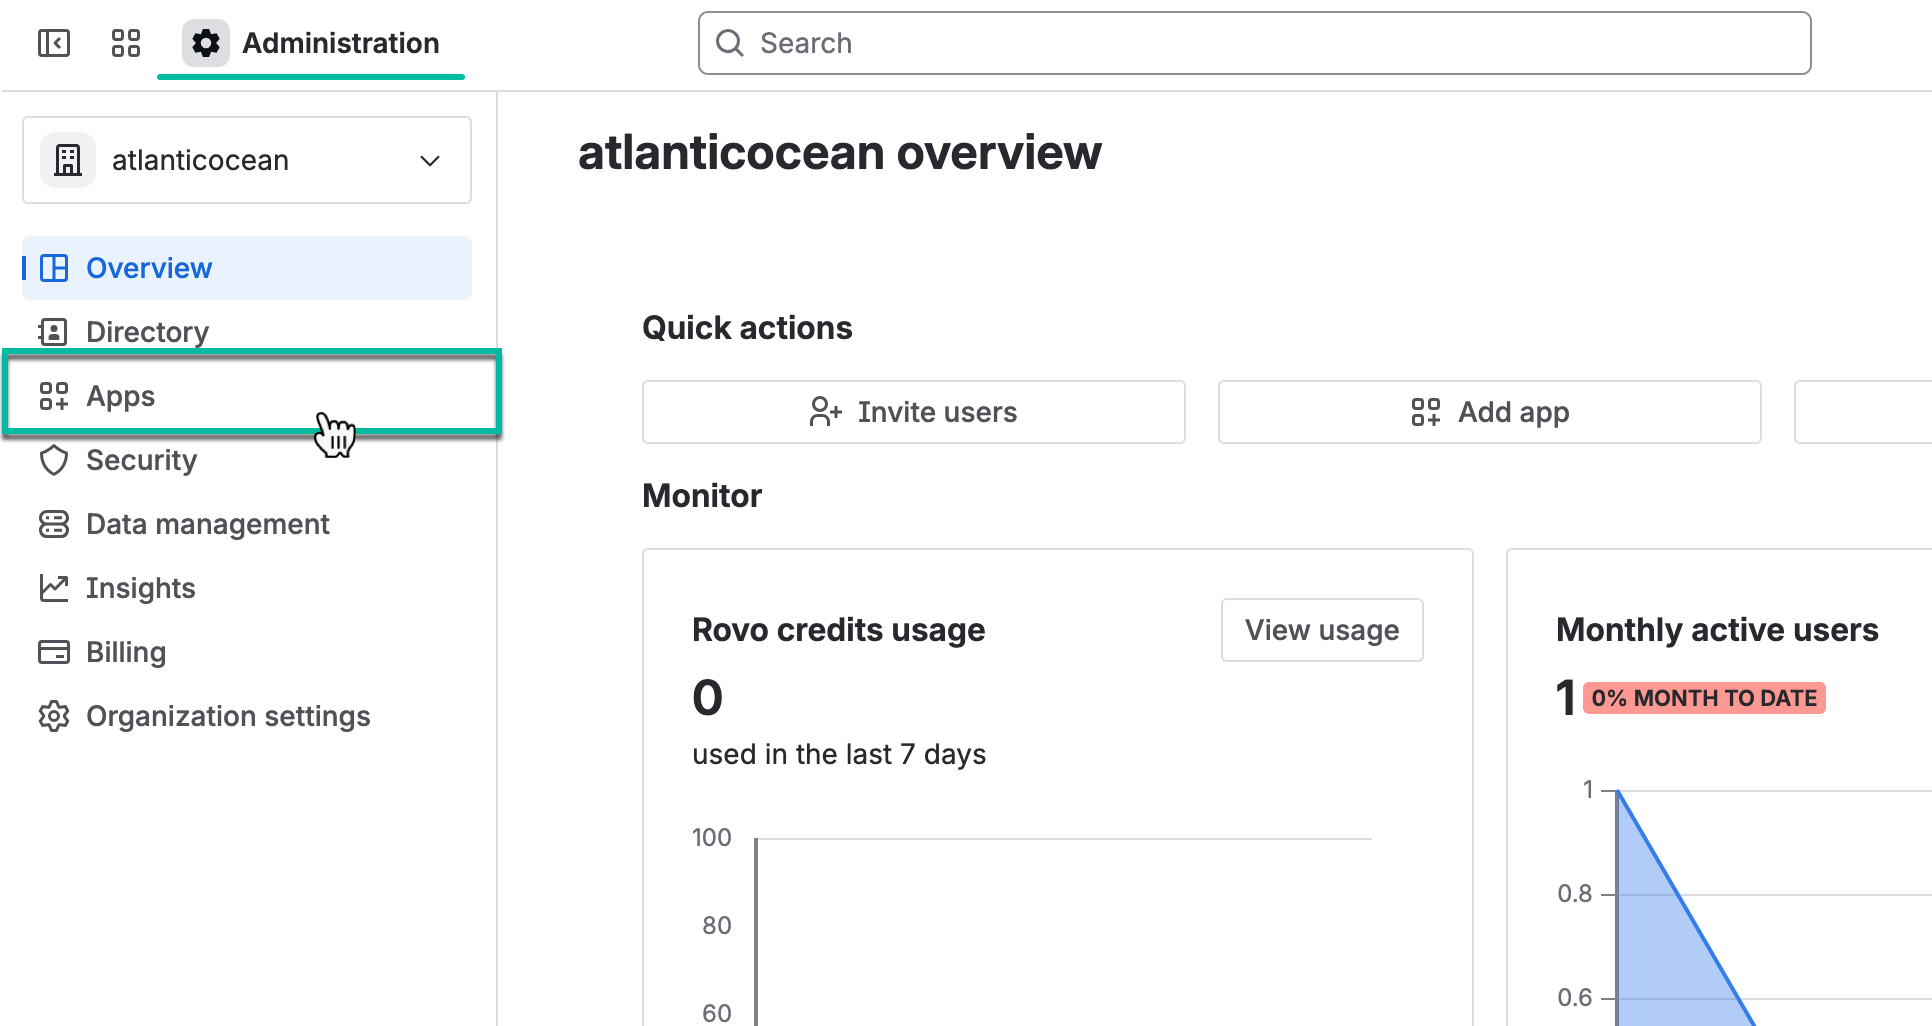This screenshot has width=1932, height=1026.
Task: Click the Directory contact book icon
Action: [54, 332]
